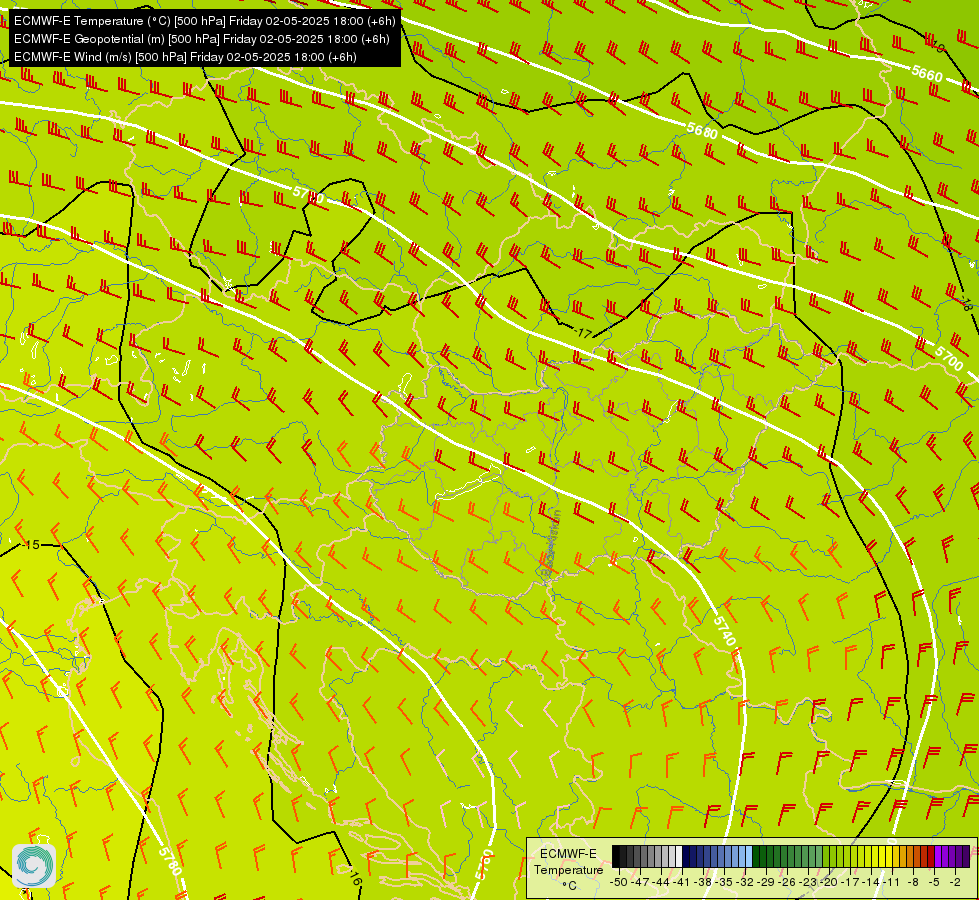Click the -32 value on temperature legend
Viewport: 979px width, 900px height.
(745, 882)
